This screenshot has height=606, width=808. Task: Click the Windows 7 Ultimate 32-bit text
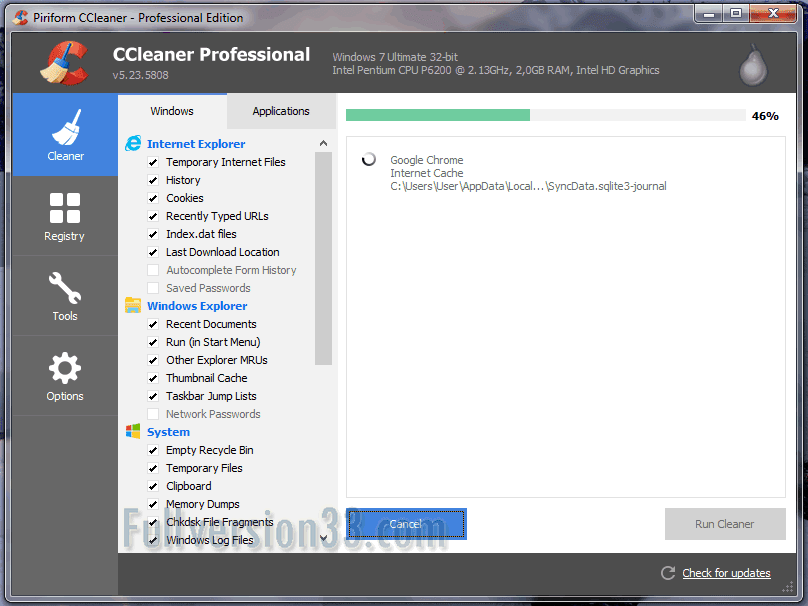click(x=395, y=57)
